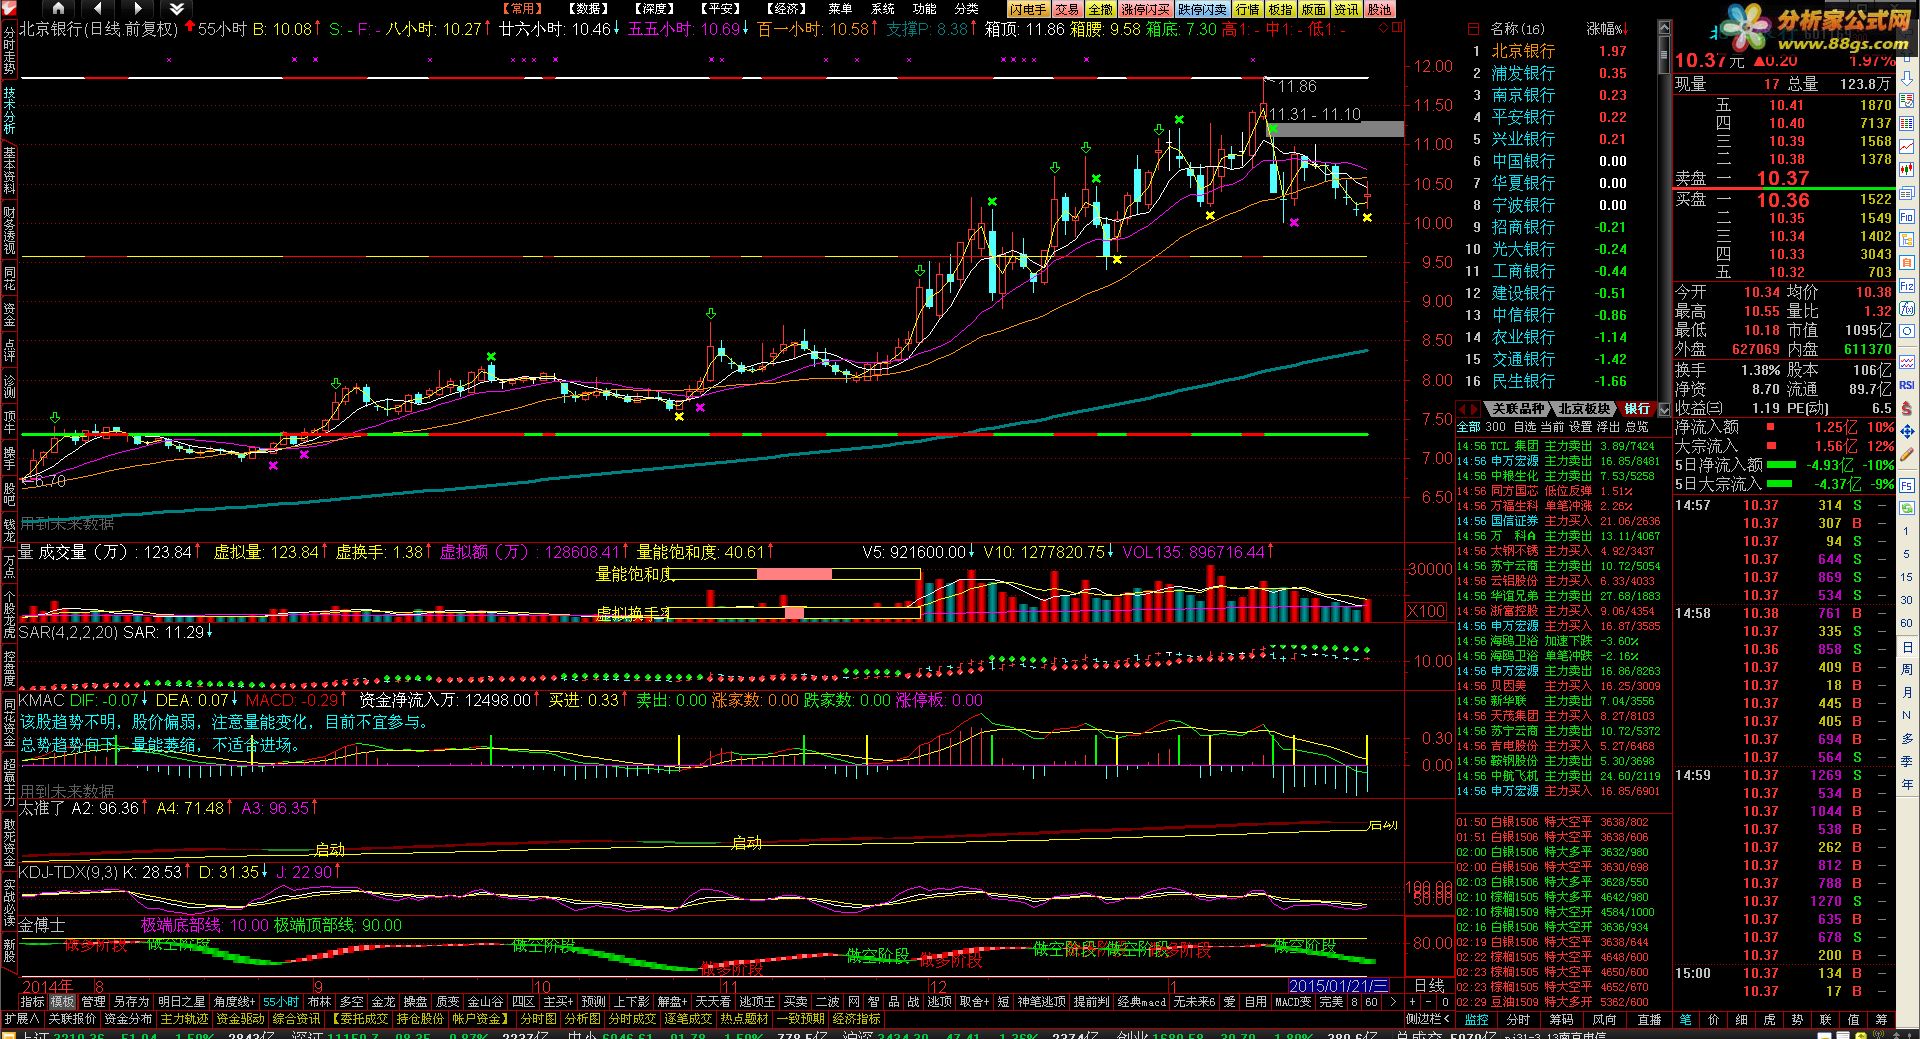Click the 财务透视 left sidebar item
Viewport: 1920px width, 1039px height.
[9, 230]
